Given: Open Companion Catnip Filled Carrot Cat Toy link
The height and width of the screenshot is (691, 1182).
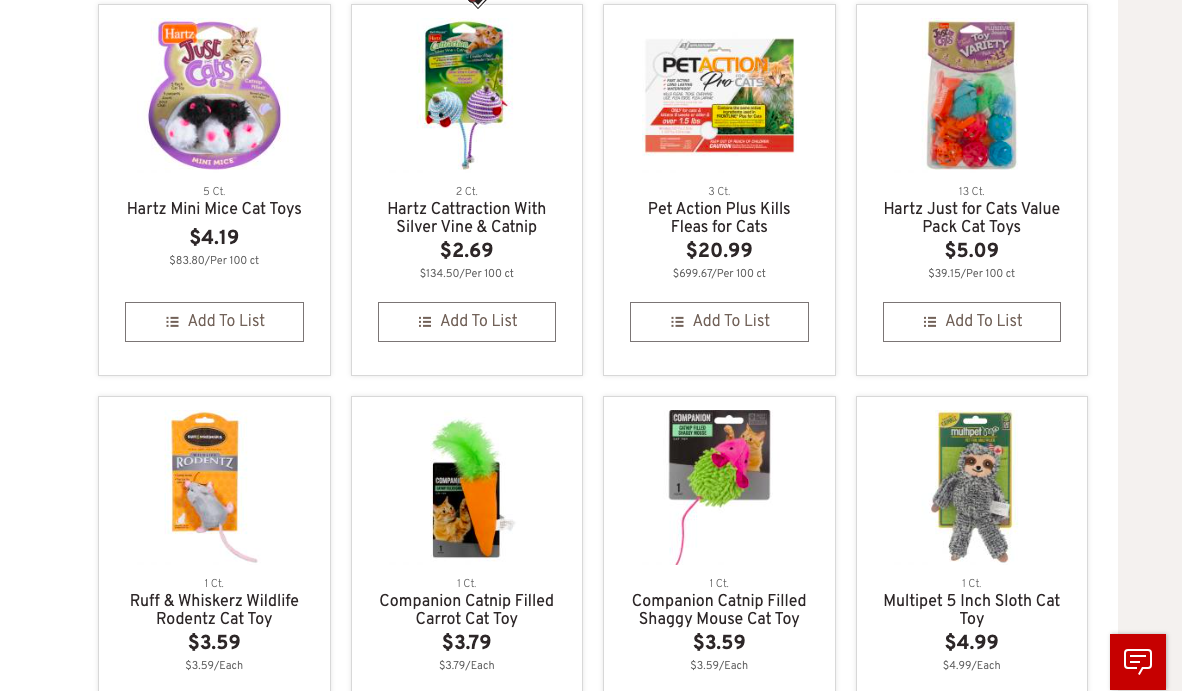Looking at the screenshot, I should click(466, 610).
